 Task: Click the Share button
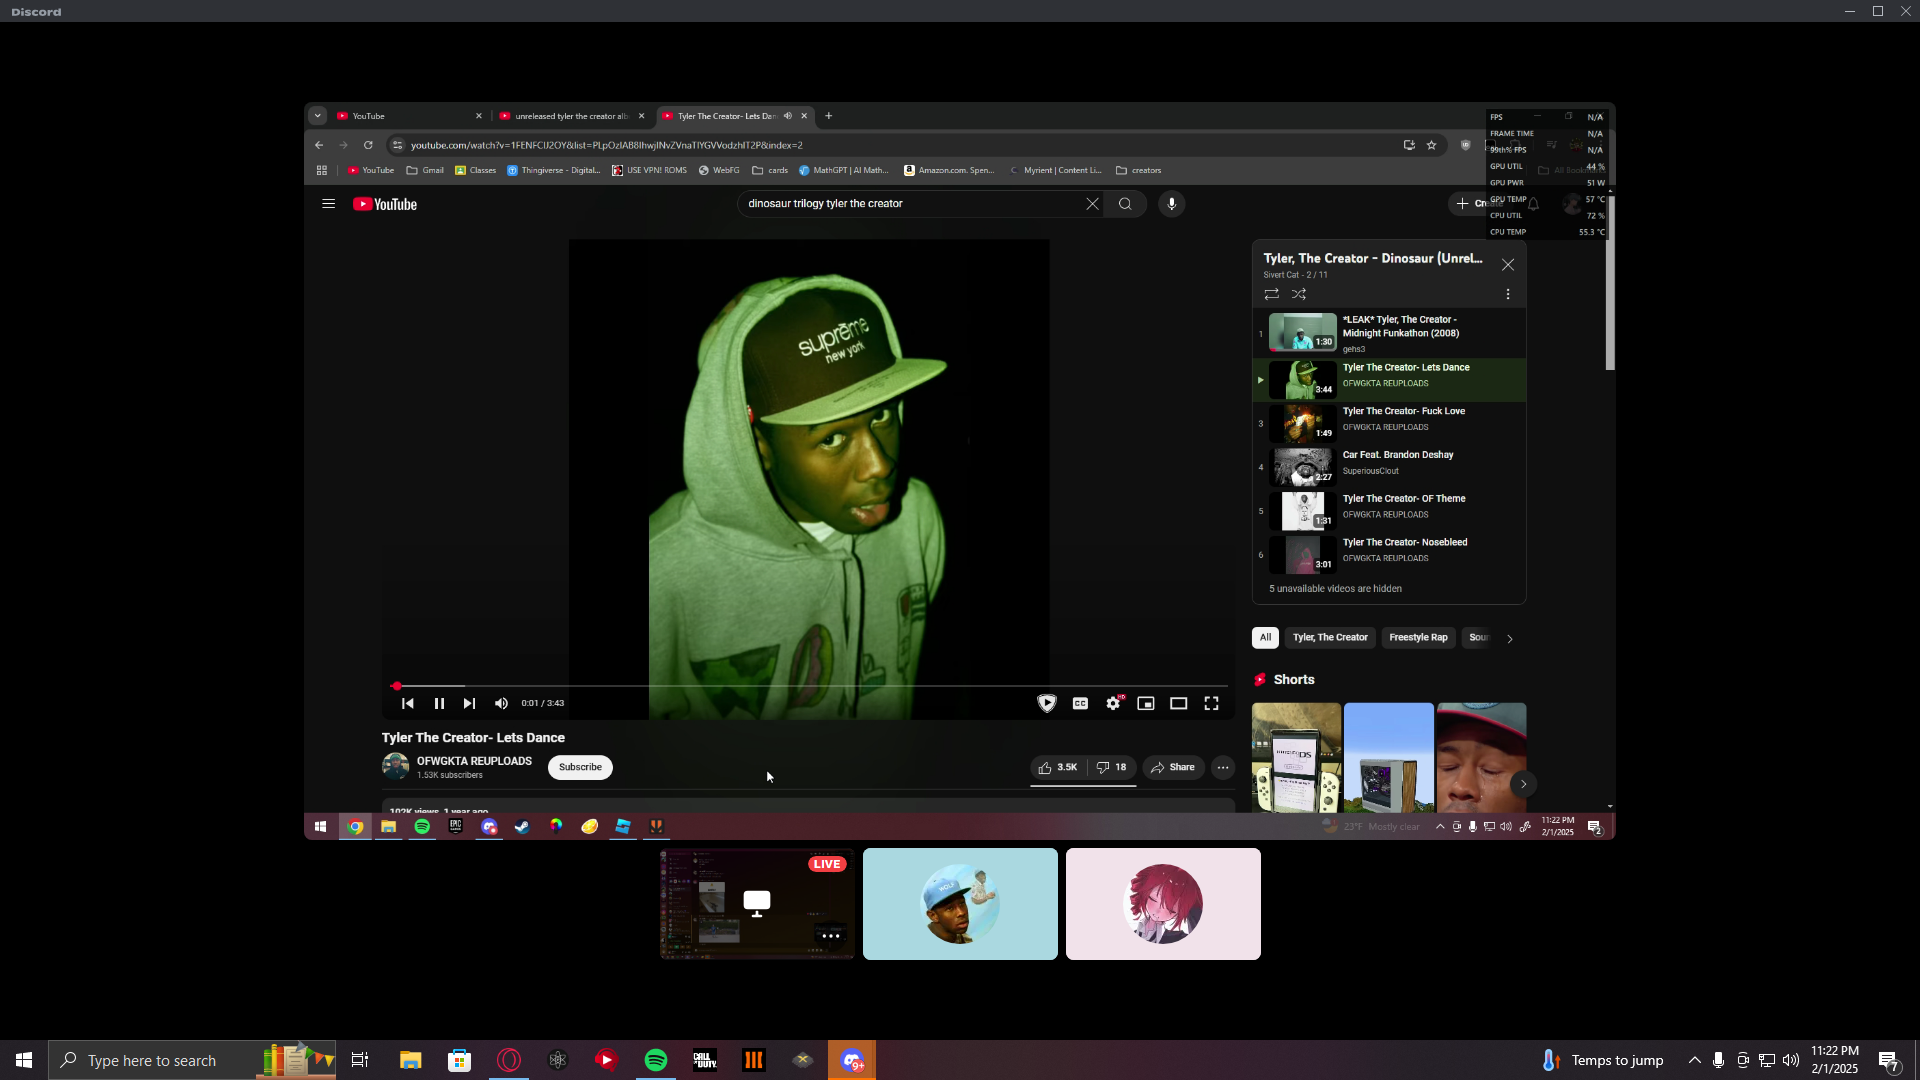point(1173,768)
